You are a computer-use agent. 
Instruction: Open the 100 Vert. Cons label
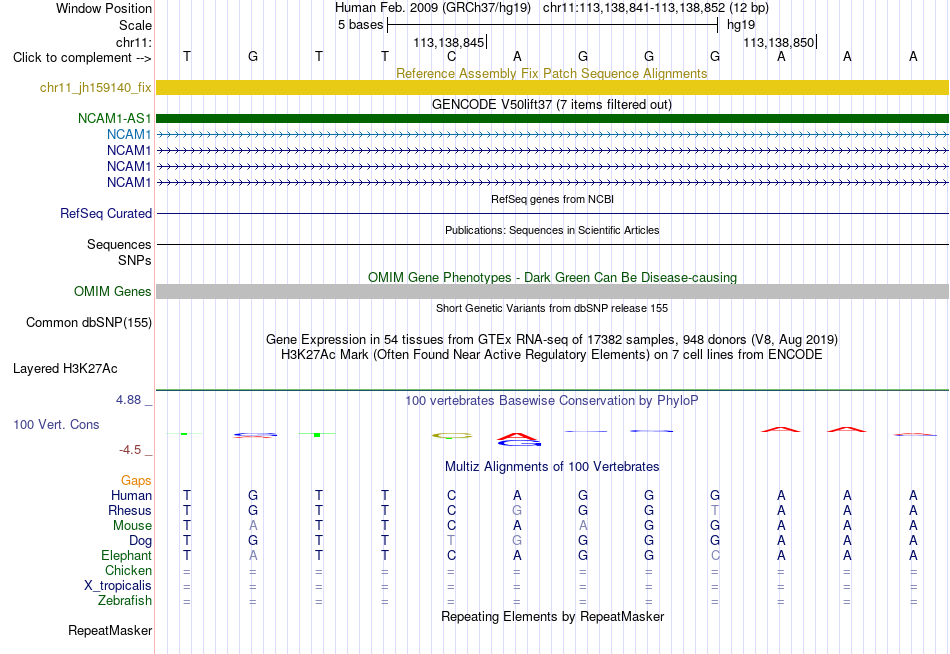[x=56, y=424]
